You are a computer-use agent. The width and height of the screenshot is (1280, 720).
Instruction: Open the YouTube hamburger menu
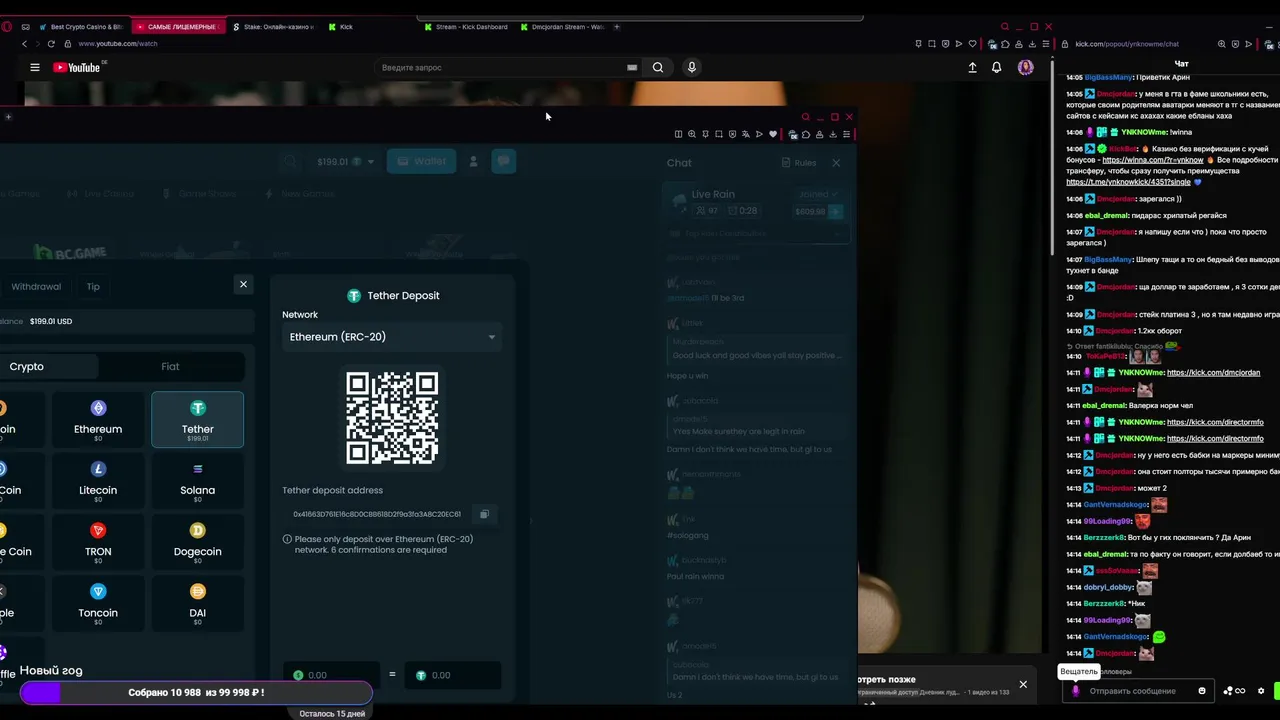(34, 67)
